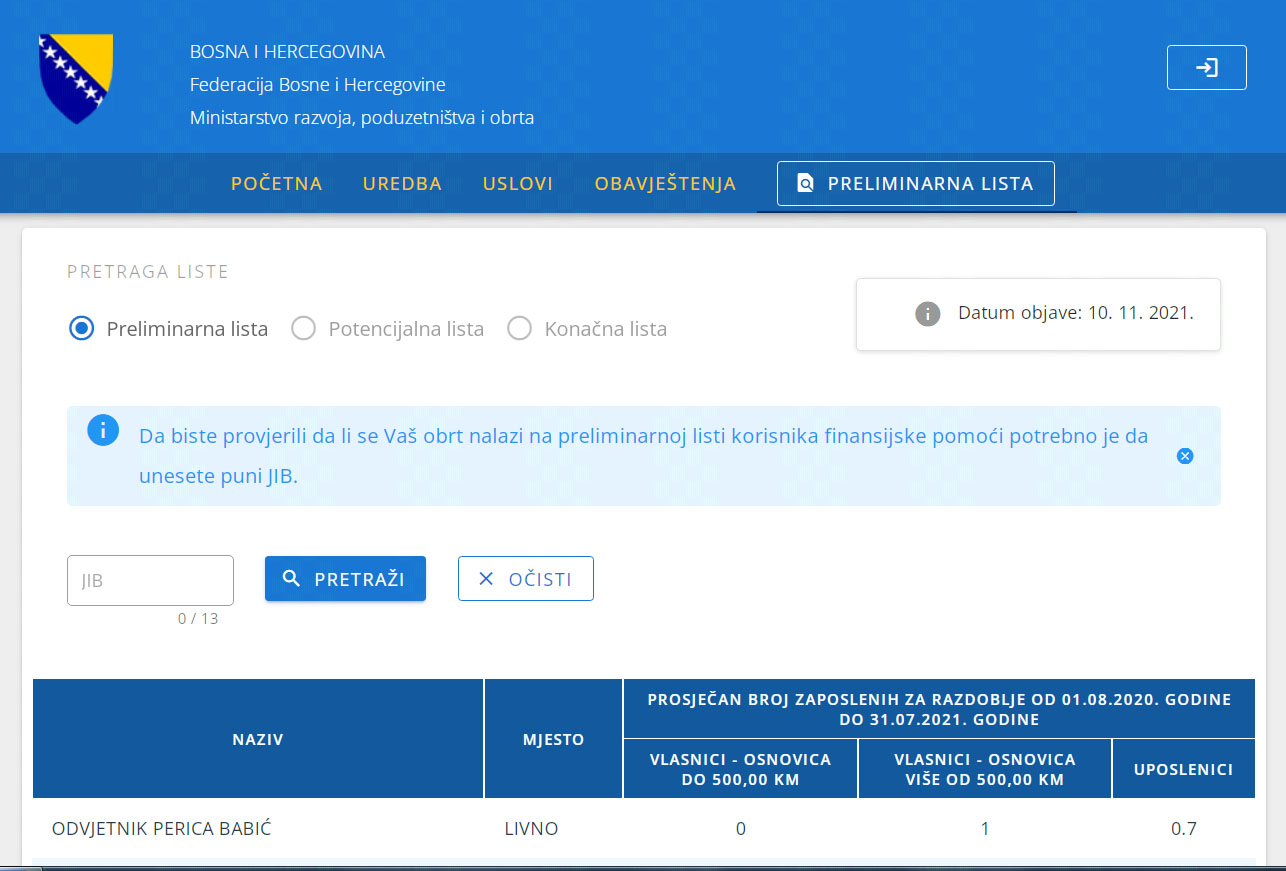Click the Bosnia and Herzegovina coat of arms logo
The image size is (1286, 871).
[x=76, y=79]
